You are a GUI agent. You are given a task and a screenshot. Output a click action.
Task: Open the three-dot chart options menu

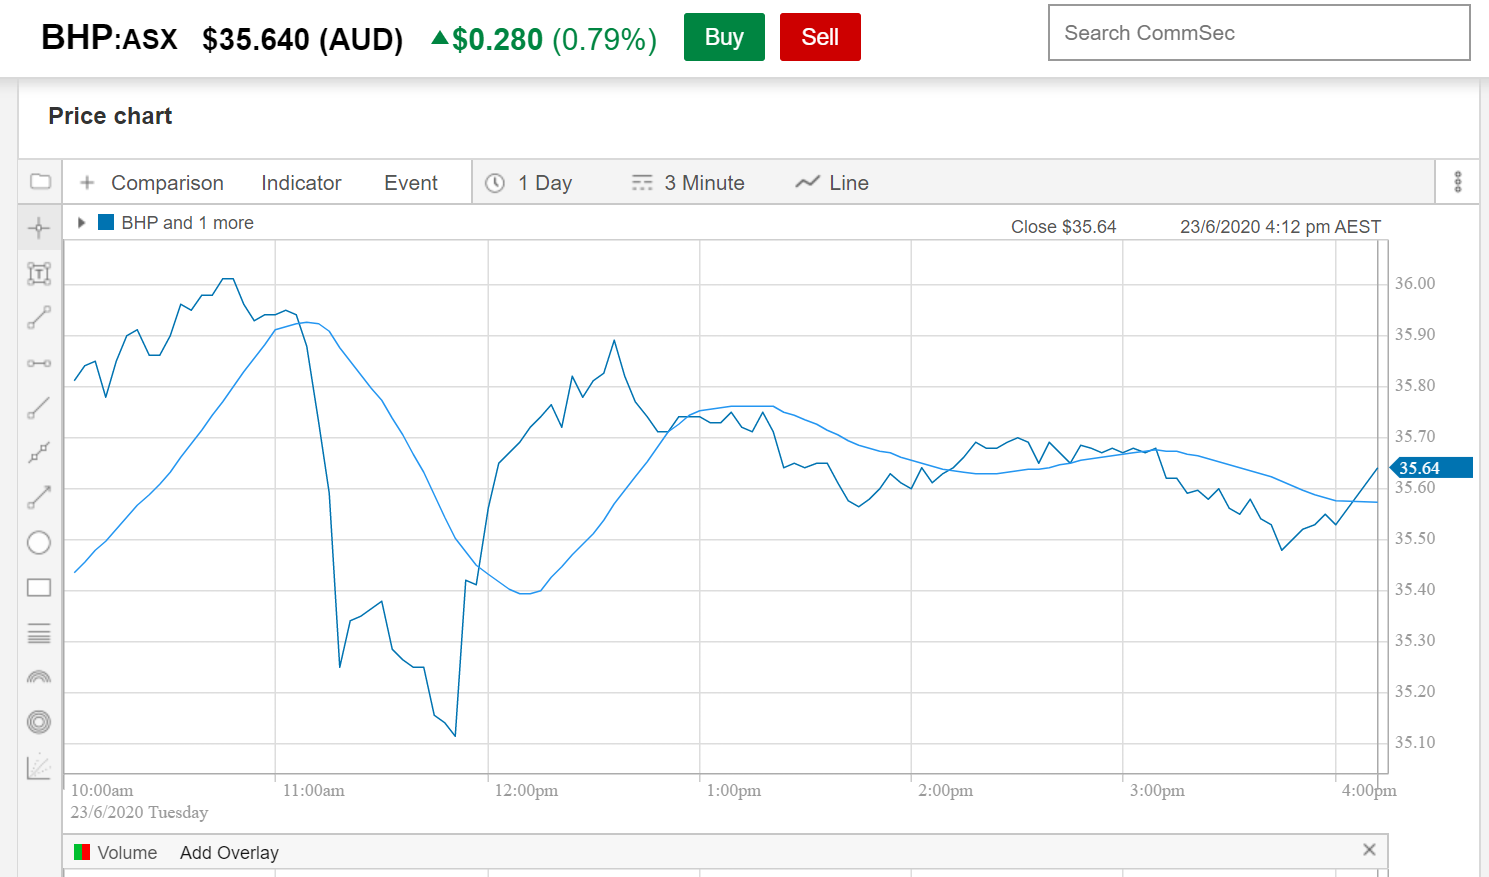1458,182
